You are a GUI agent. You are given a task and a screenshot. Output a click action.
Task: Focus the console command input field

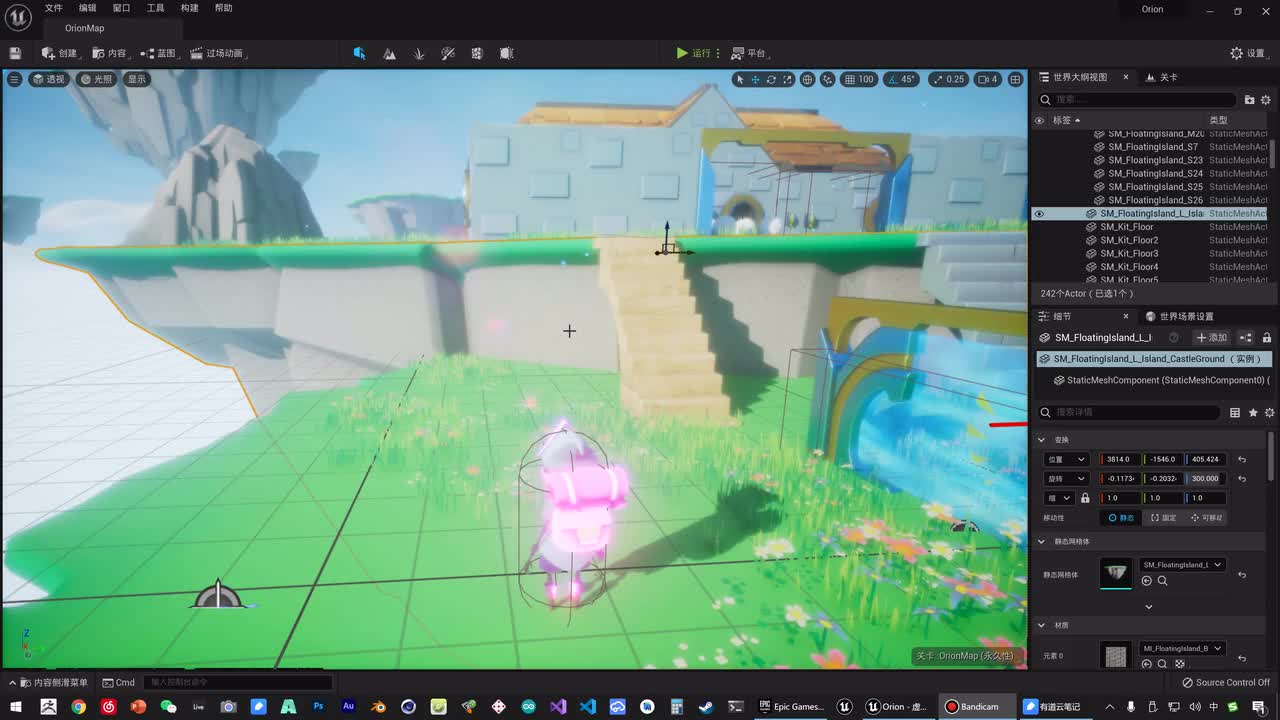coord(238,682)
